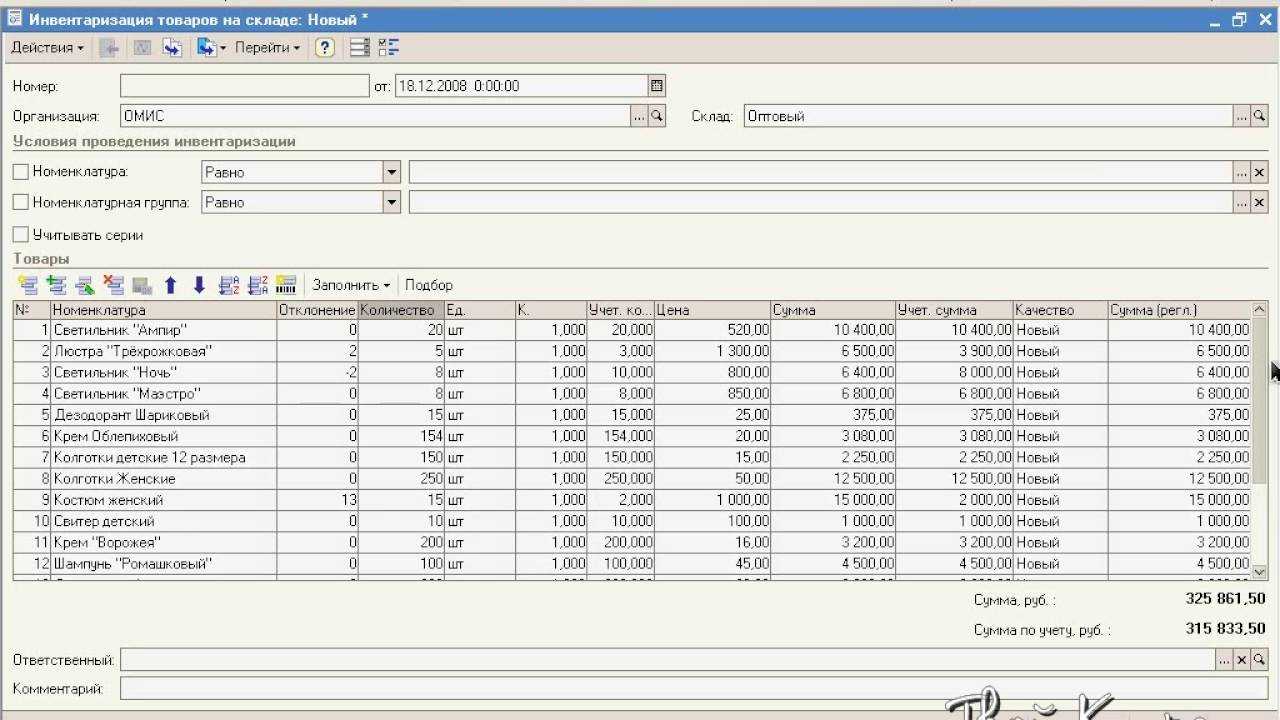Open selection with the Склад ellipsis button
This screenshot has height=720, width=1280.
[1242, 116]
